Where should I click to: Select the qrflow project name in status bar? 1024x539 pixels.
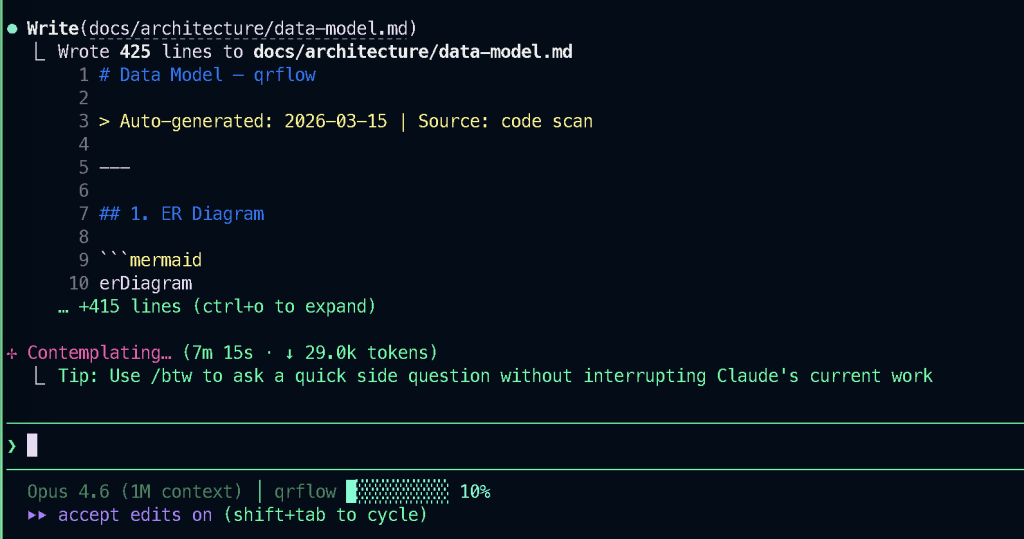[305, 492]
